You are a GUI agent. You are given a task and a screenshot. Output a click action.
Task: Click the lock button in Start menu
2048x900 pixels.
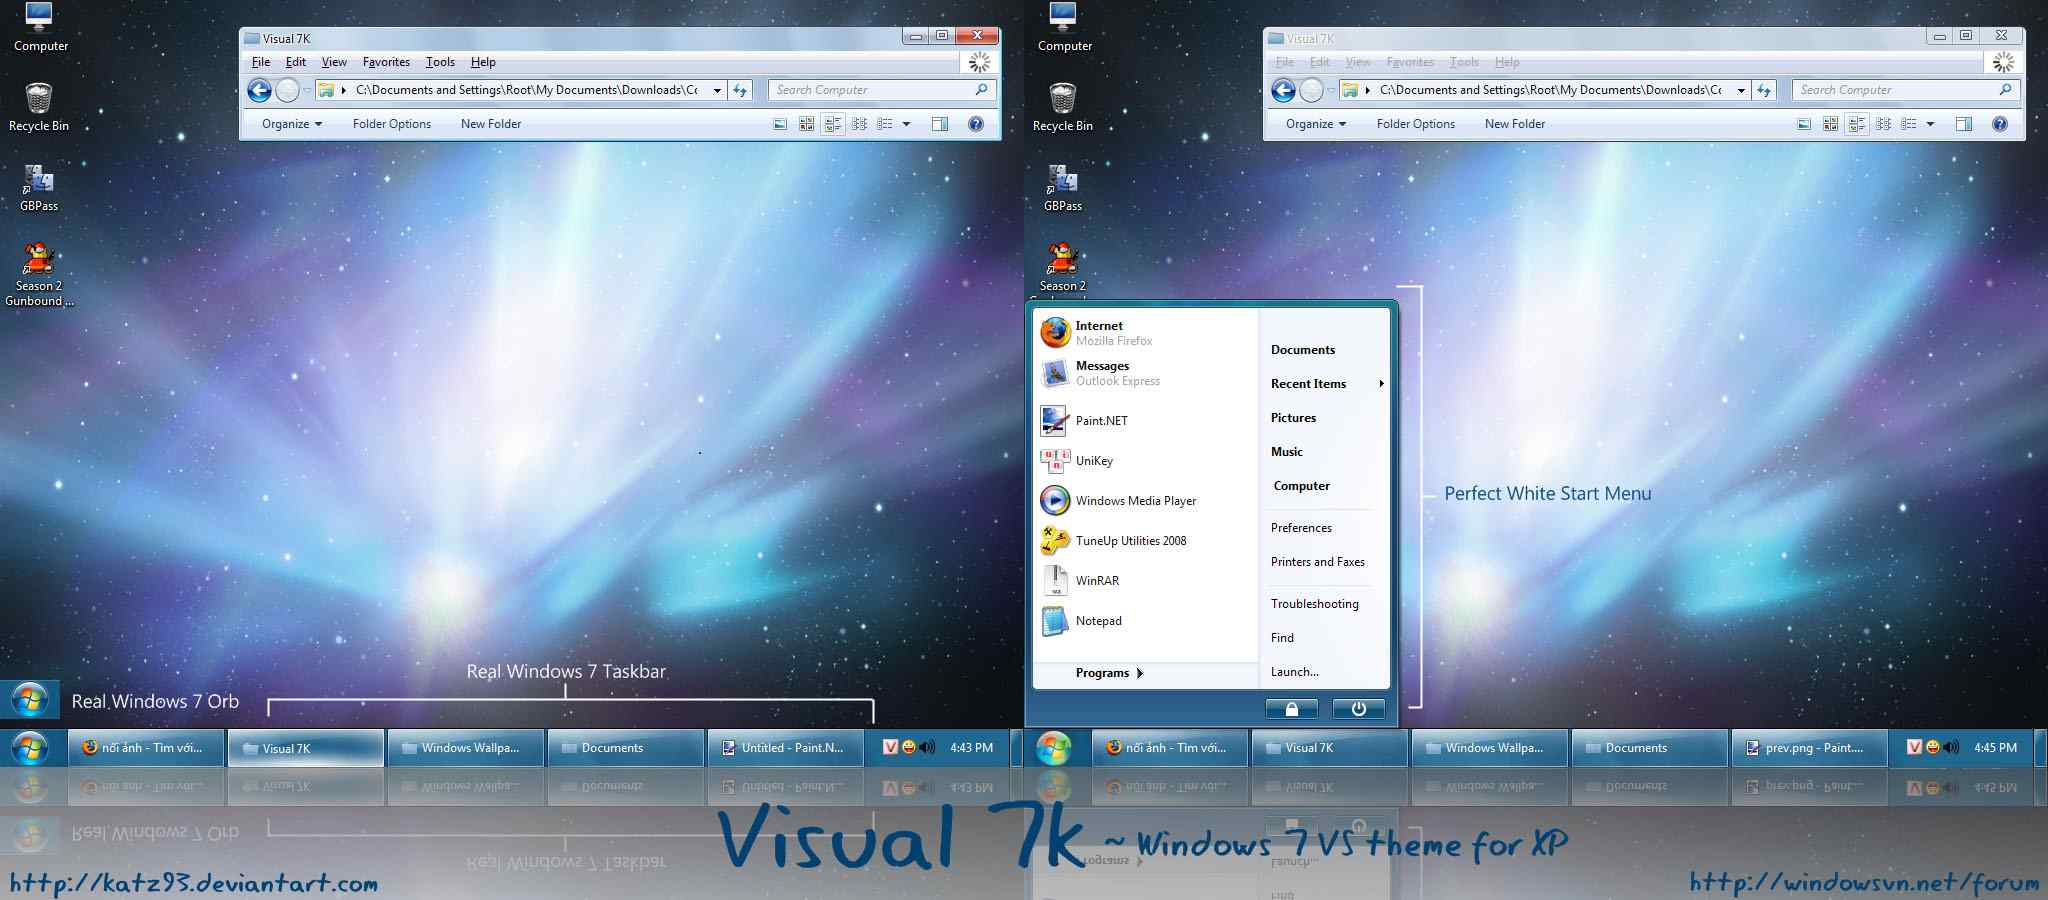[1291, 709]
